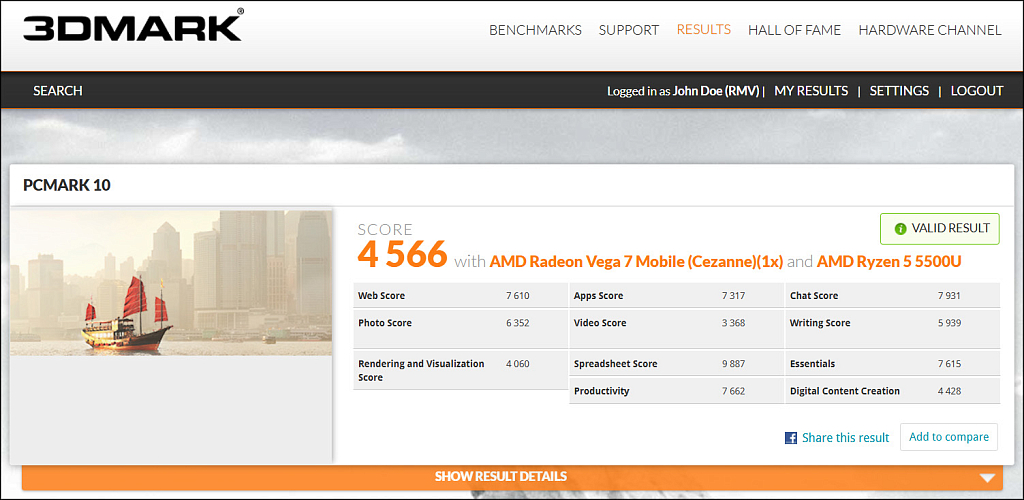Click the green valid result info icon
1024x500 pixels.
tap(900, 228)
